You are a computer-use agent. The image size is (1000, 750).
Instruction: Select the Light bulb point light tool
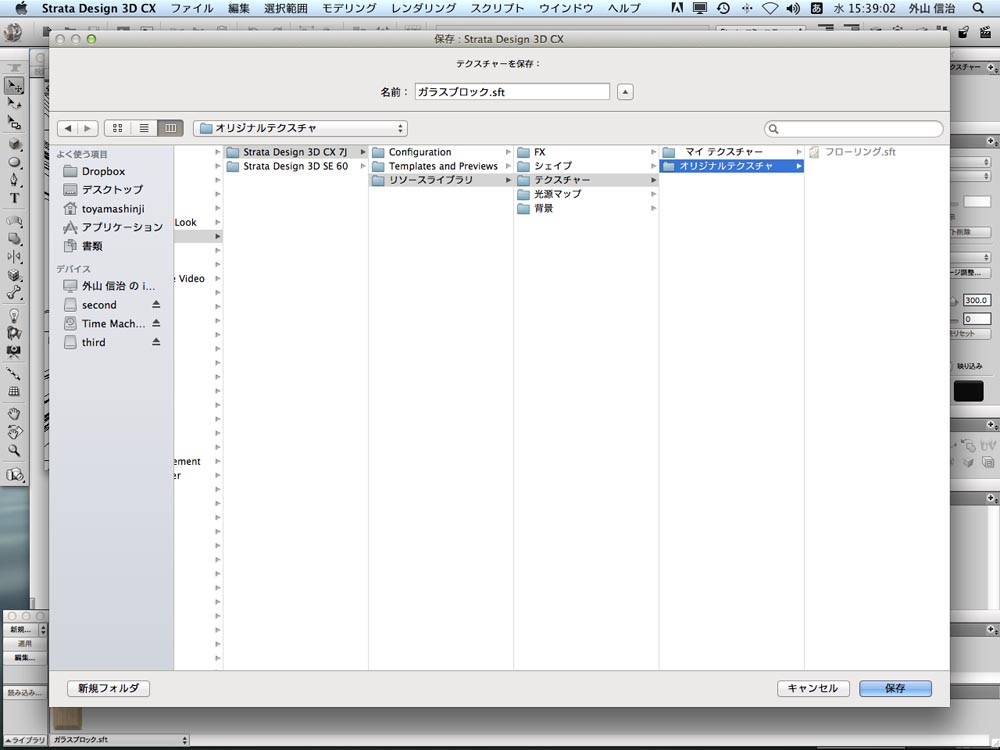(14, 315)
